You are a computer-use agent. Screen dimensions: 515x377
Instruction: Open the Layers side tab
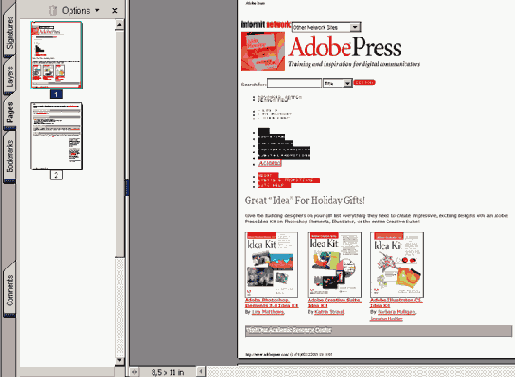[x=10, y=76]
